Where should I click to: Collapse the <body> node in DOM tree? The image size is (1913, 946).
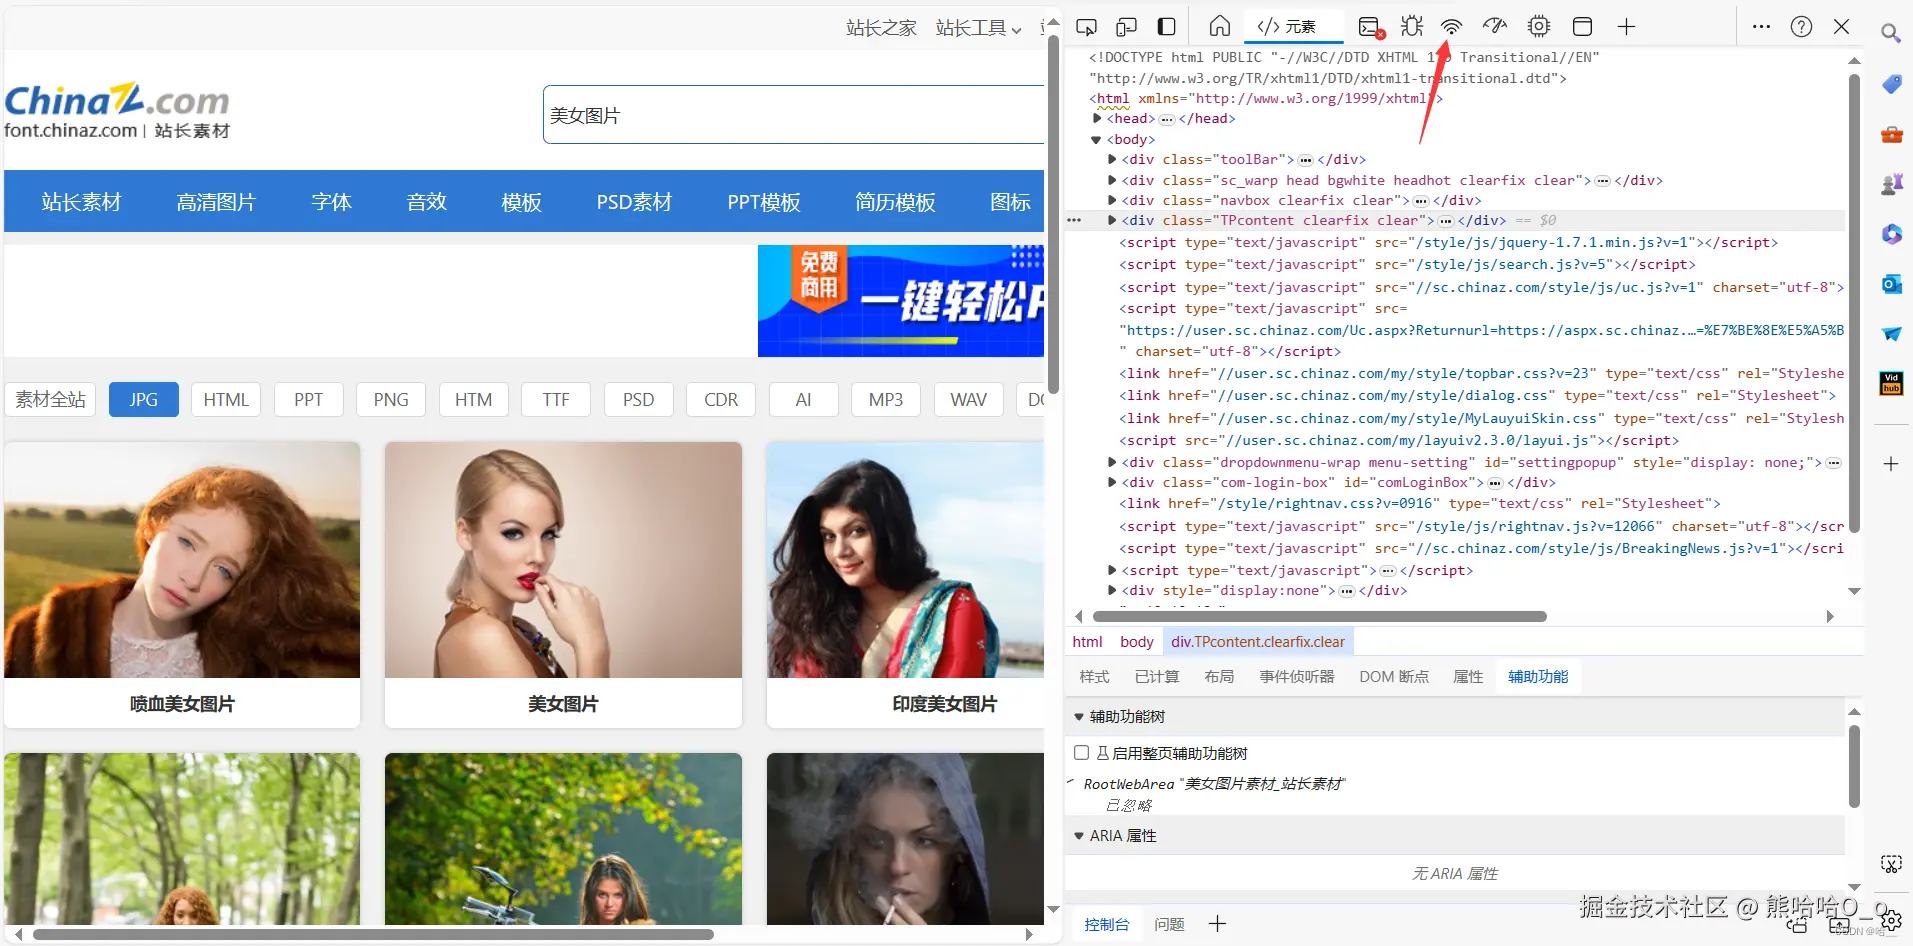pyautogui.click(x=1097, y=140)
